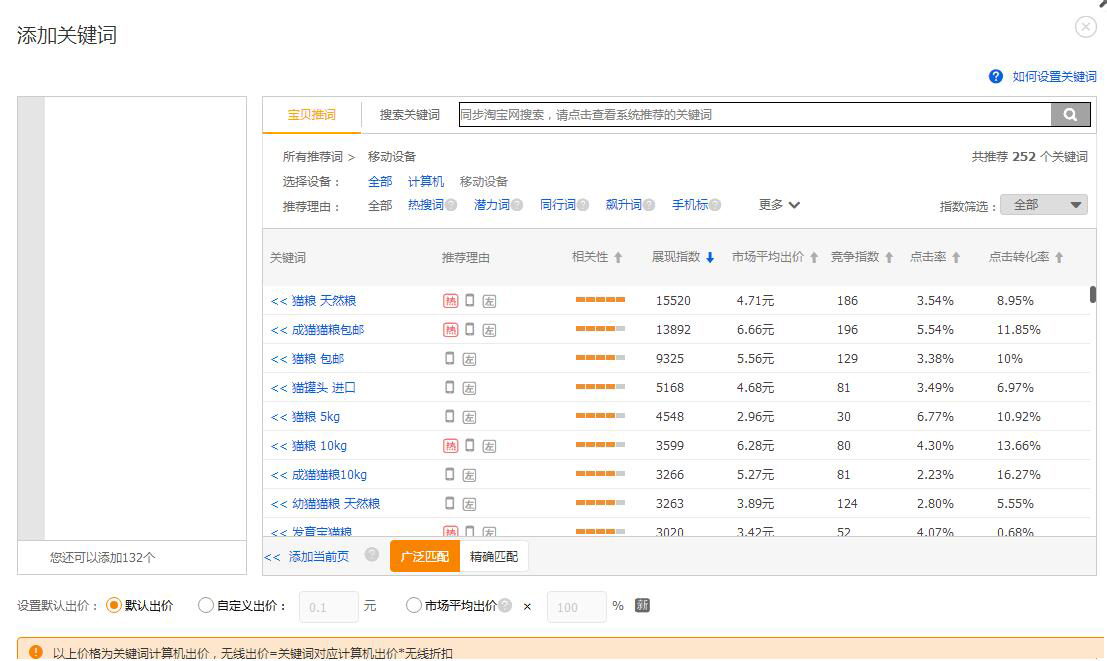打开"指数筛选"的"全部"下拉框
The width and height of the screenshot is (1107, 661).
click(x=1043, y=204)
